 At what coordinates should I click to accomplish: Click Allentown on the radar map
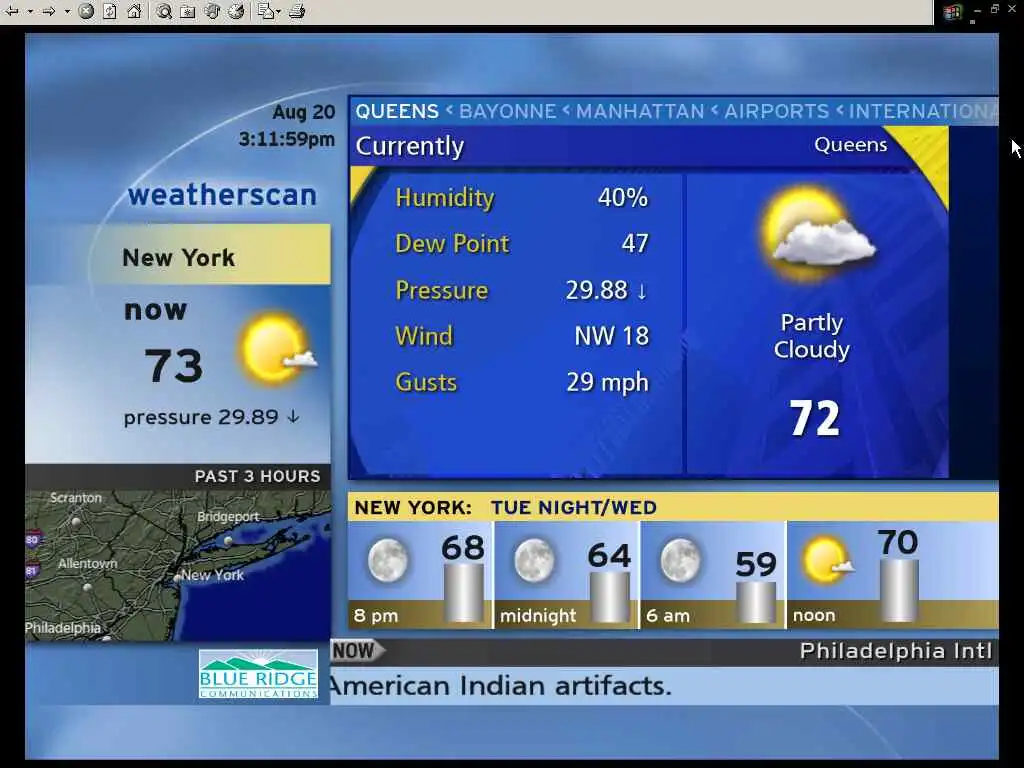click(88, 564)
